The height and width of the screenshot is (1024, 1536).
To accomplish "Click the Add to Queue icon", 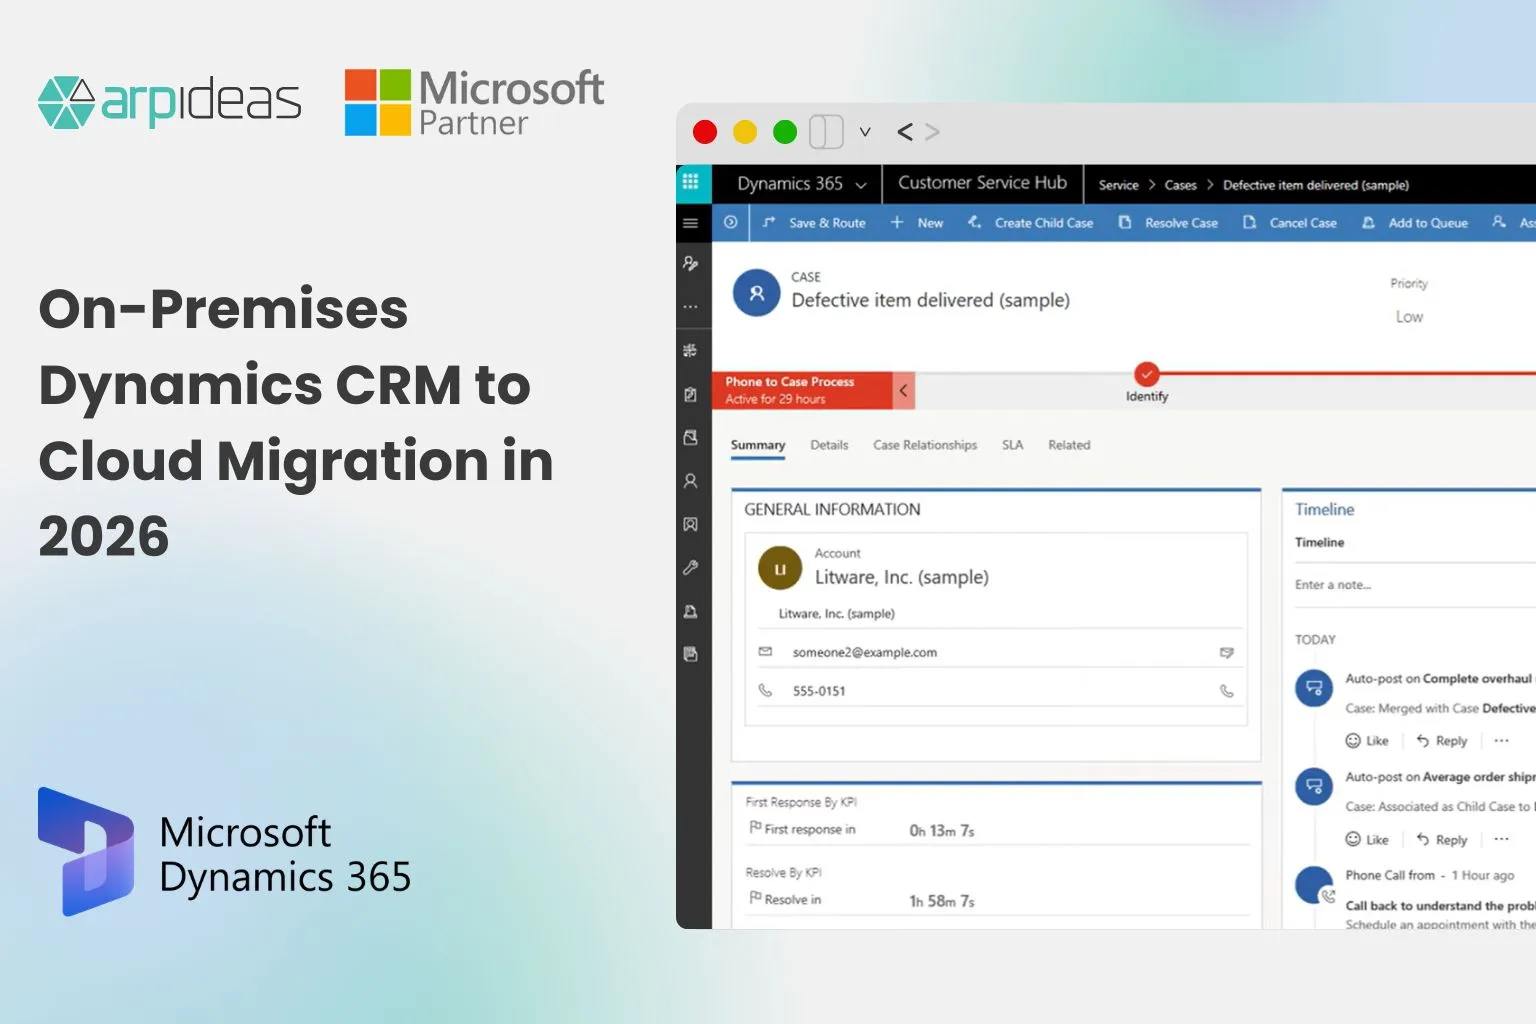I will [1368, 222].
